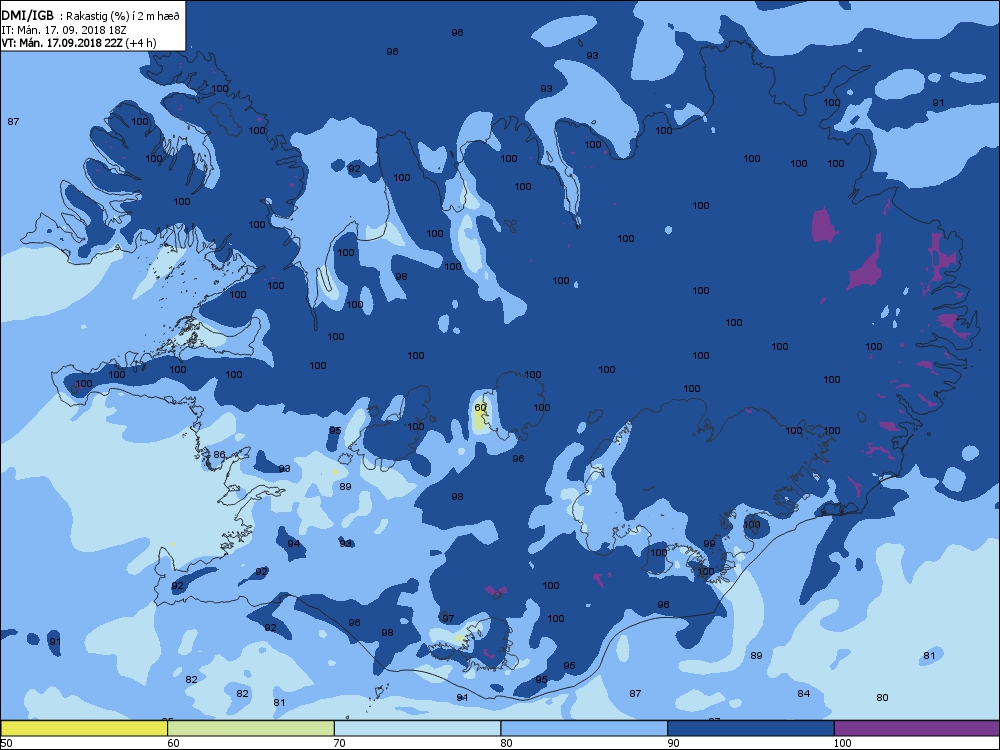This screenshot has width=1000, height=750.
Task: Click the 'VT: Mán. 17.09.2018 22Z (+4 h)' line
Action: pyautogui.click(x=79, y=43)
